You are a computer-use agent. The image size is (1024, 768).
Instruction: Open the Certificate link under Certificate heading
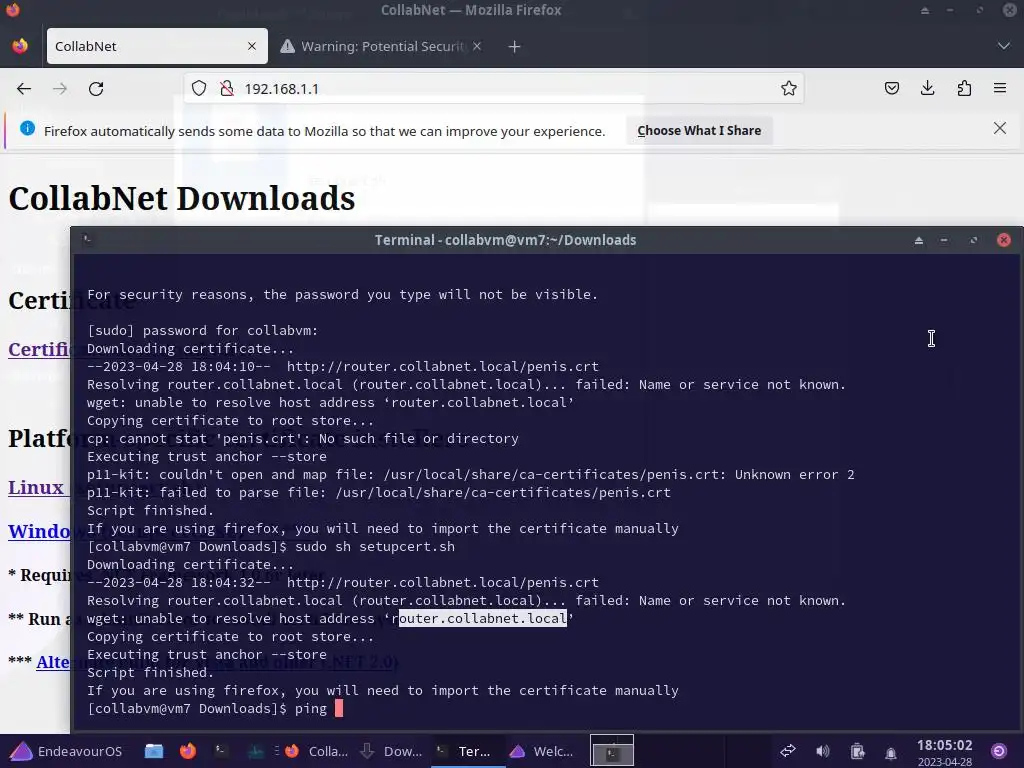[x=39, y=349]
